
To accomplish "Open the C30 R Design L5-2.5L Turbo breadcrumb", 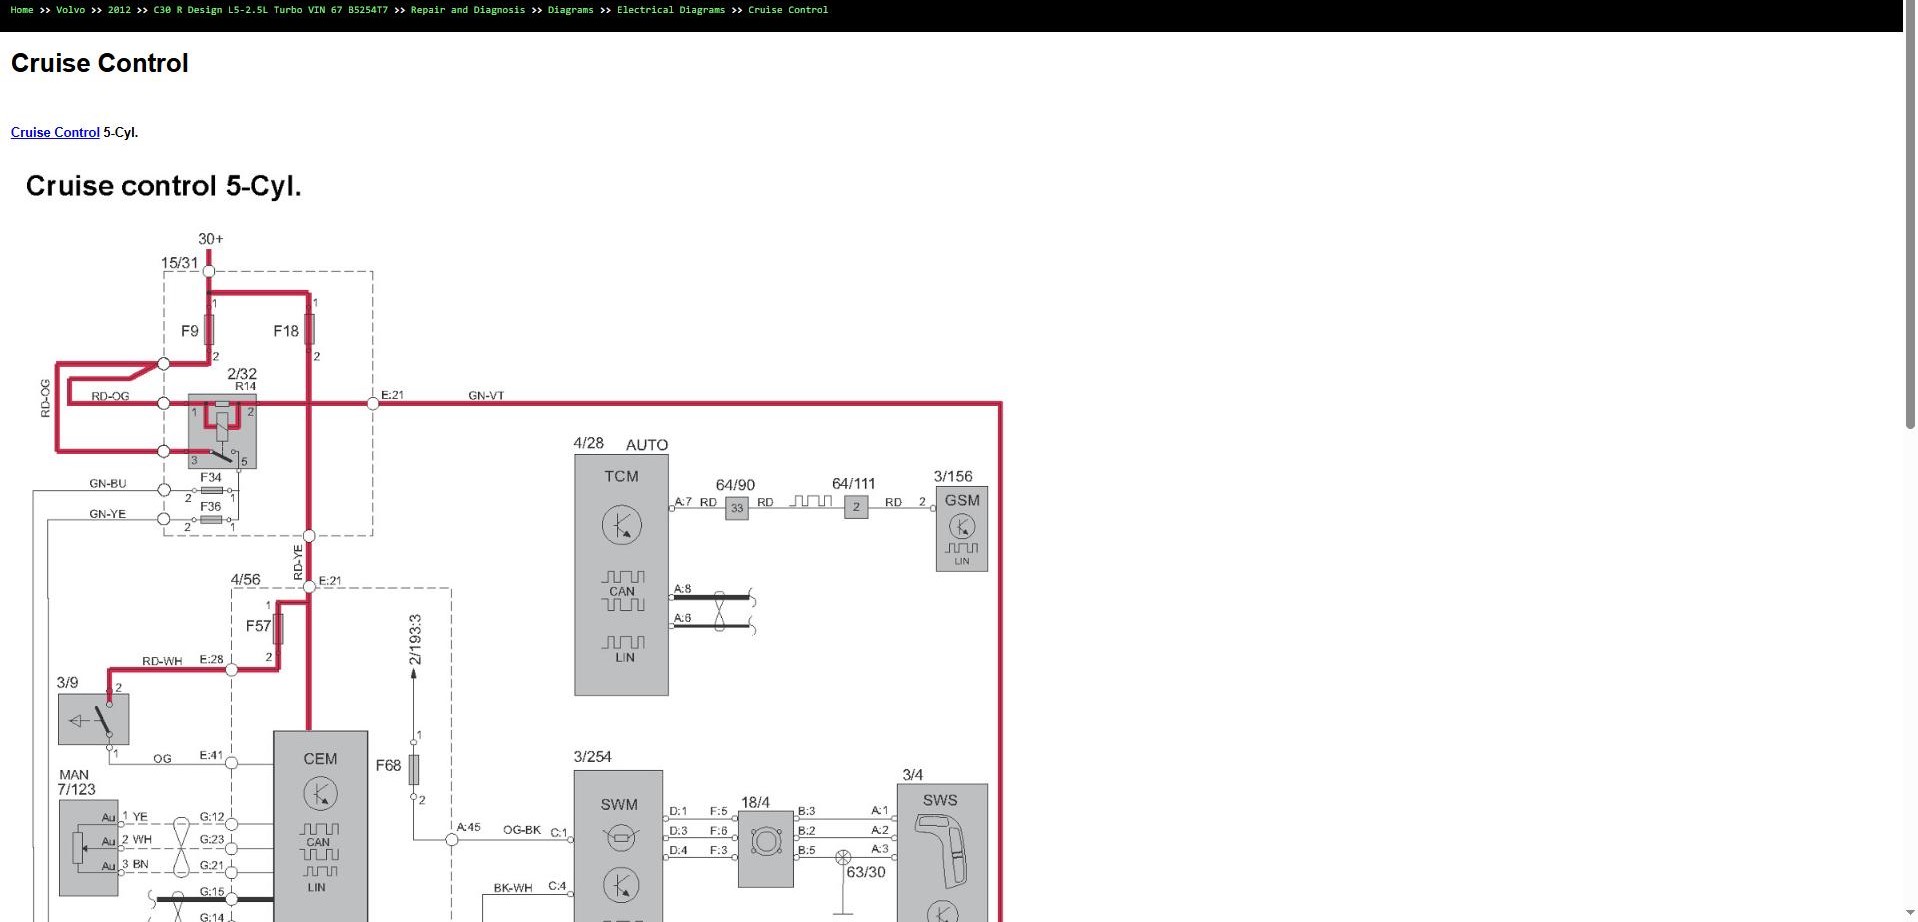I will click(x=270, y=10).
